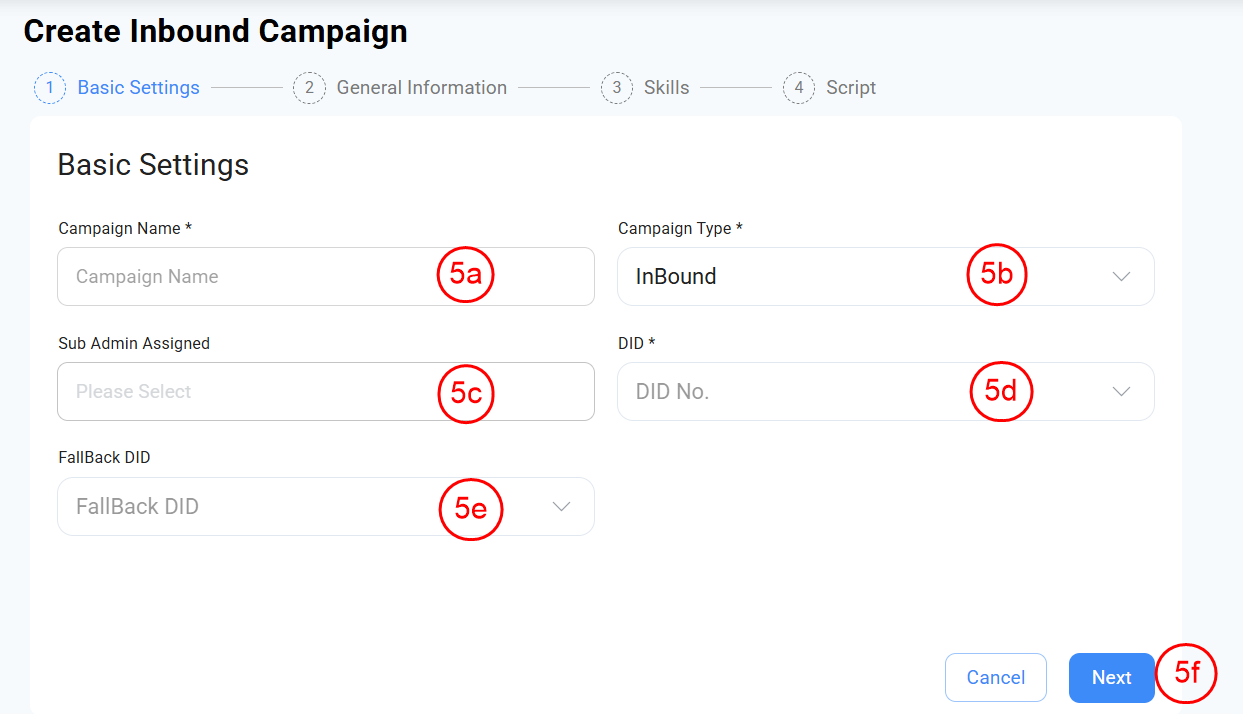Focus the Campaign Name text field
The width and height of the screenshot is (1243, 714).
click(x=240, y=277)
